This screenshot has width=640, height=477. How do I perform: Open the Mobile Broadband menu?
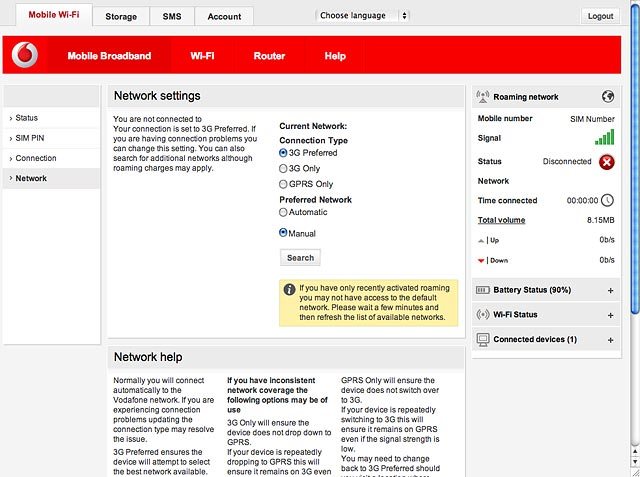[x=109, y=56]
